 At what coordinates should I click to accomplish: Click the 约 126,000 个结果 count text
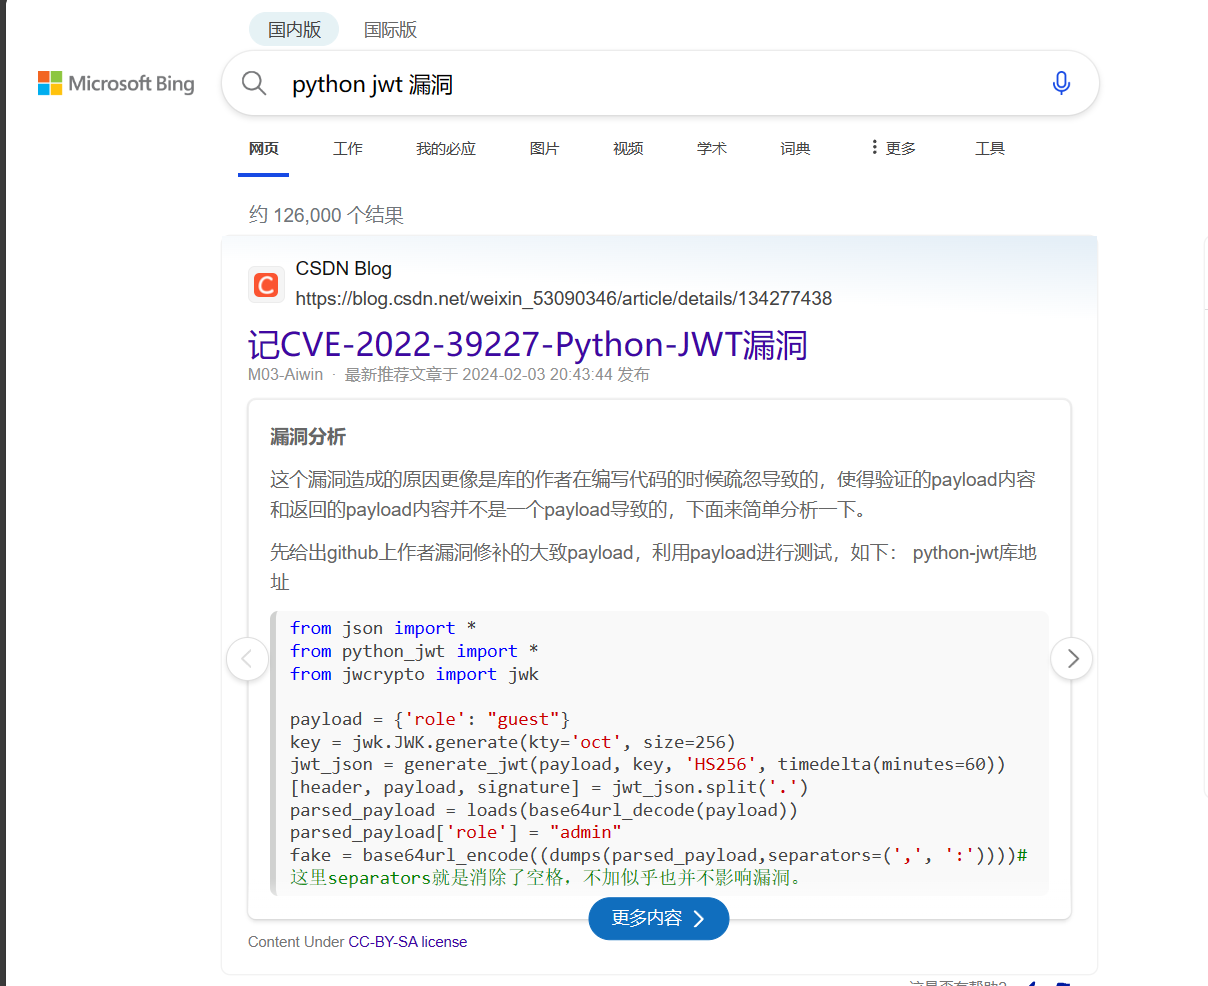tap(326, 215)
